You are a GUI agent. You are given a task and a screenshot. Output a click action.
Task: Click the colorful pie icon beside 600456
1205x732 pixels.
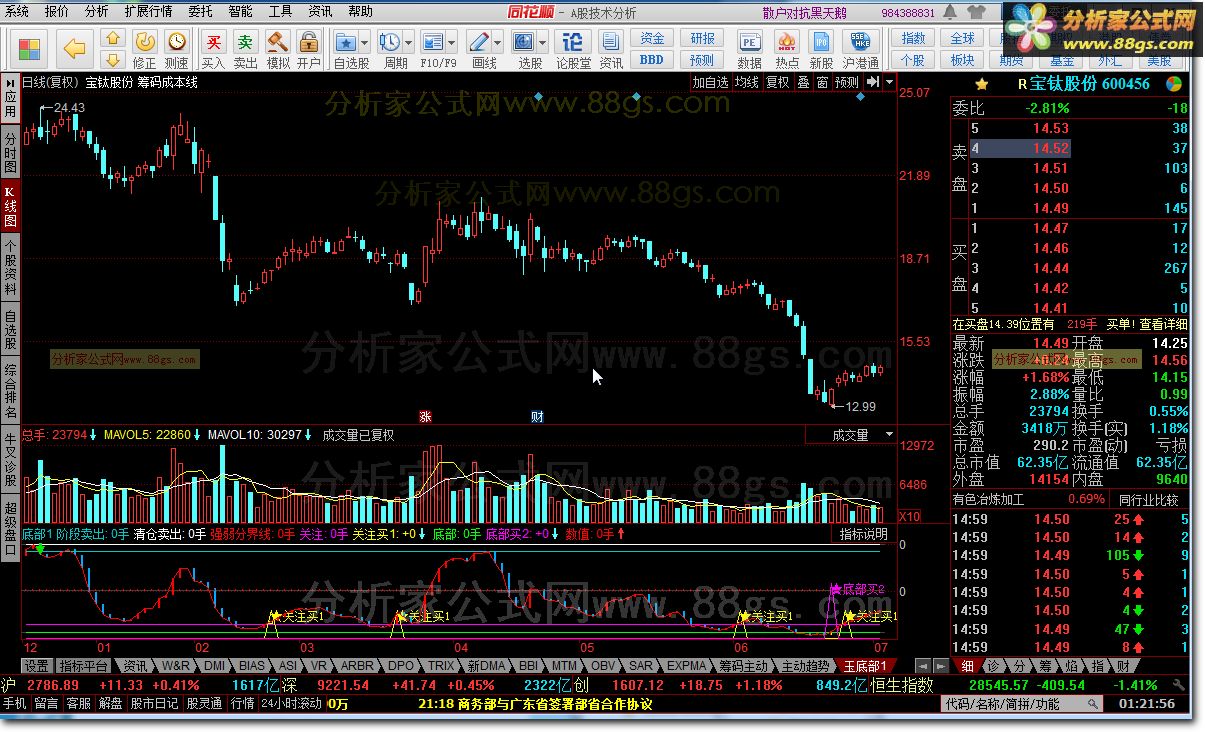[1173, 84]
